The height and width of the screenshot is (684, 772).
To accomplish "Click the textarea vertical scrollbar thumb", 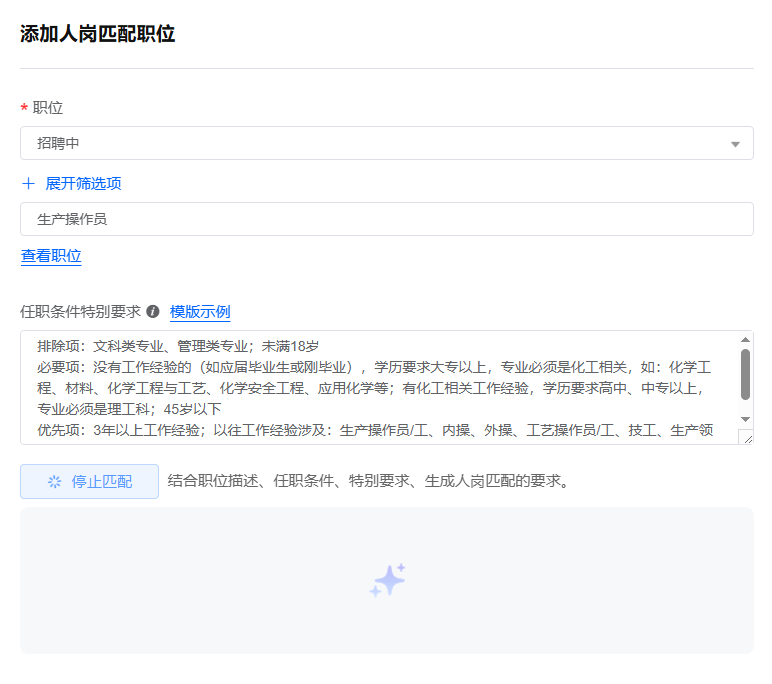I will 745,374.
